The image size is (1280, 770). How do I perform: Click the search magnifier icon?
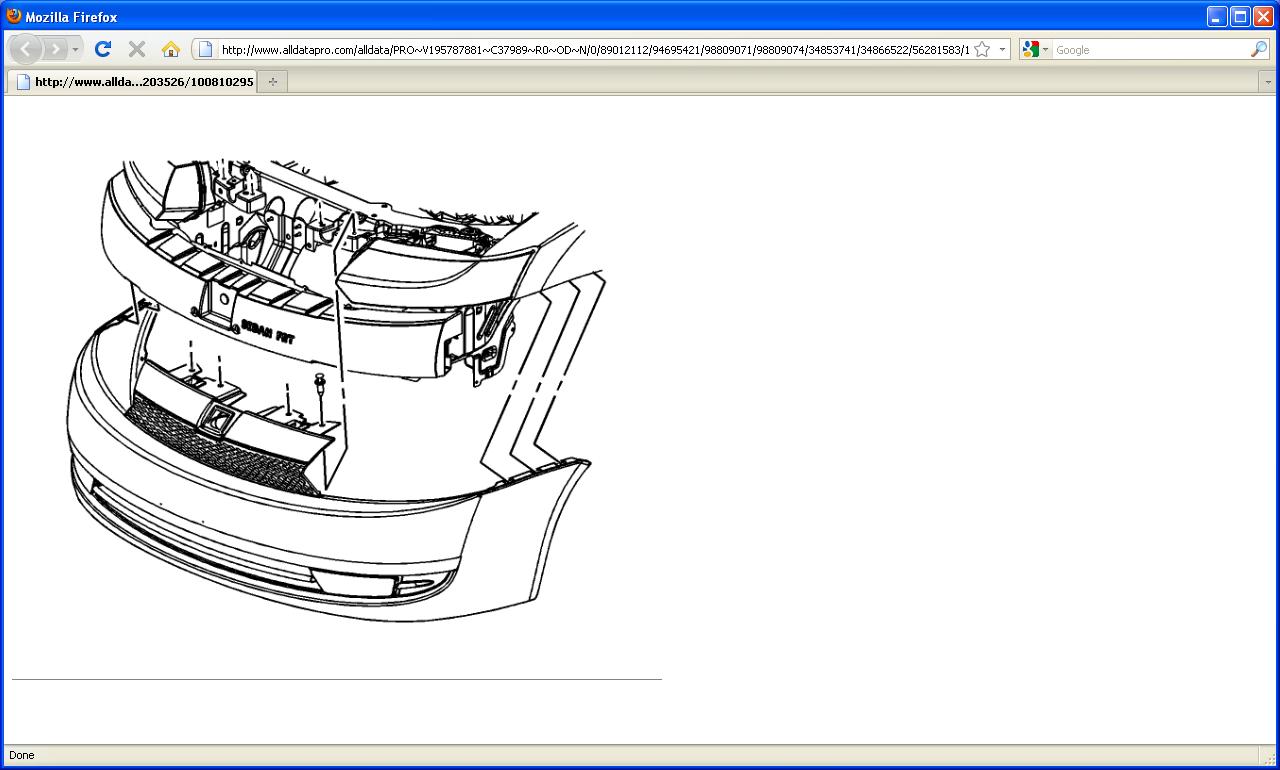pos(1259,49)
